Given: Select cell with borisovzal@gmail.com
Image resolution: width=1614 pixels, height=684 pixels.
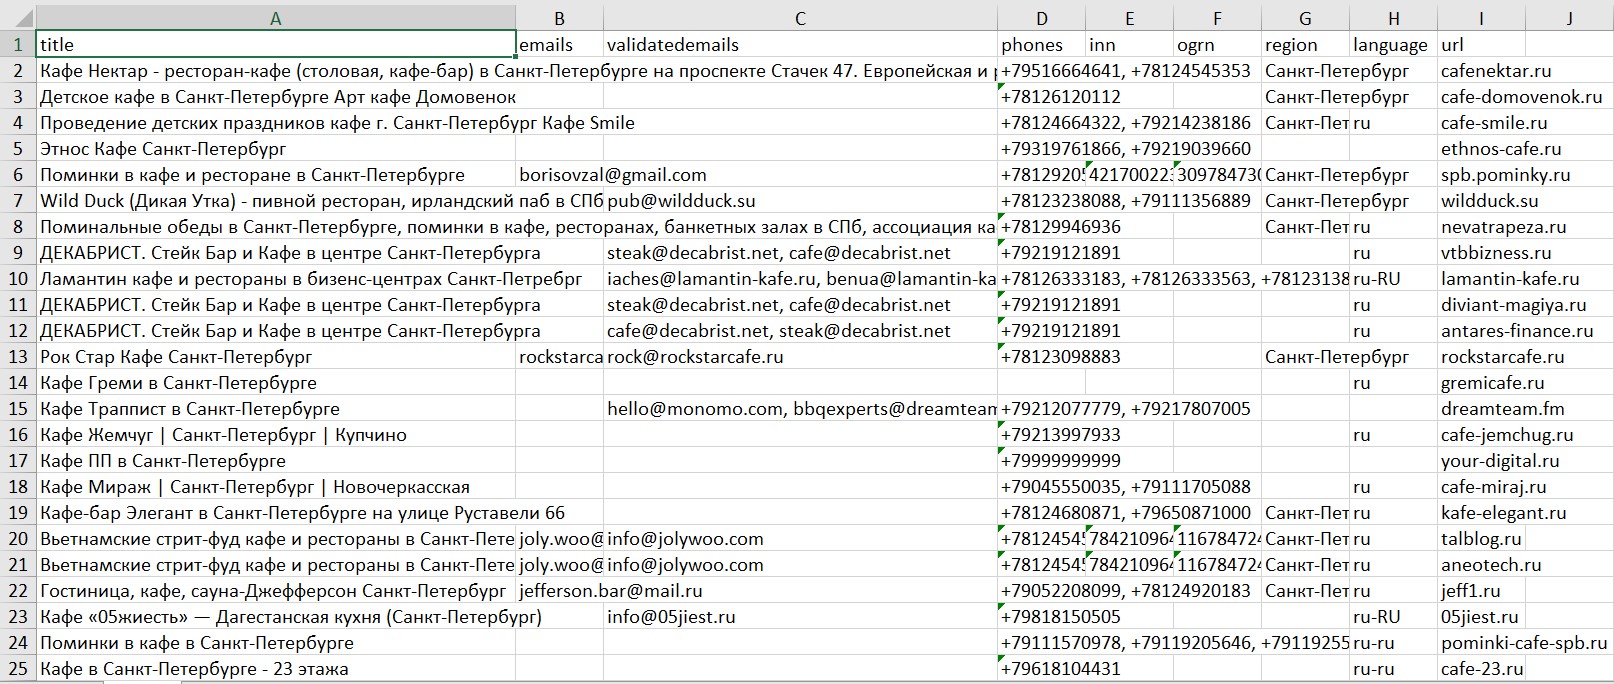Looking at the screenshot, I should pyautogui.click(x=560, y=174).
